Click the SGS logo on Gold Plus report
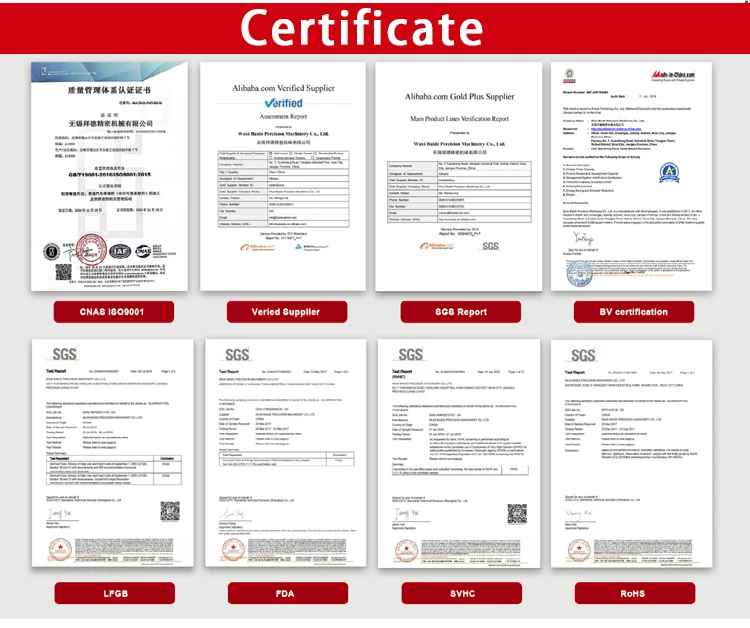 490,246
